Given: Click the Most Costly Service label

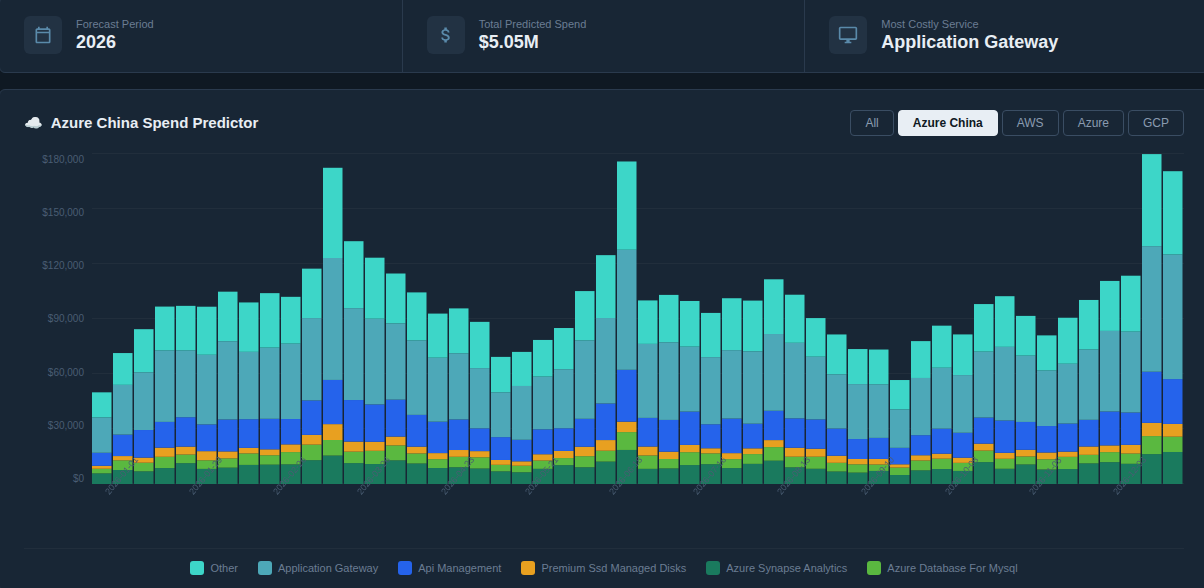Looking at the screenshot, I should coord(929,24).
